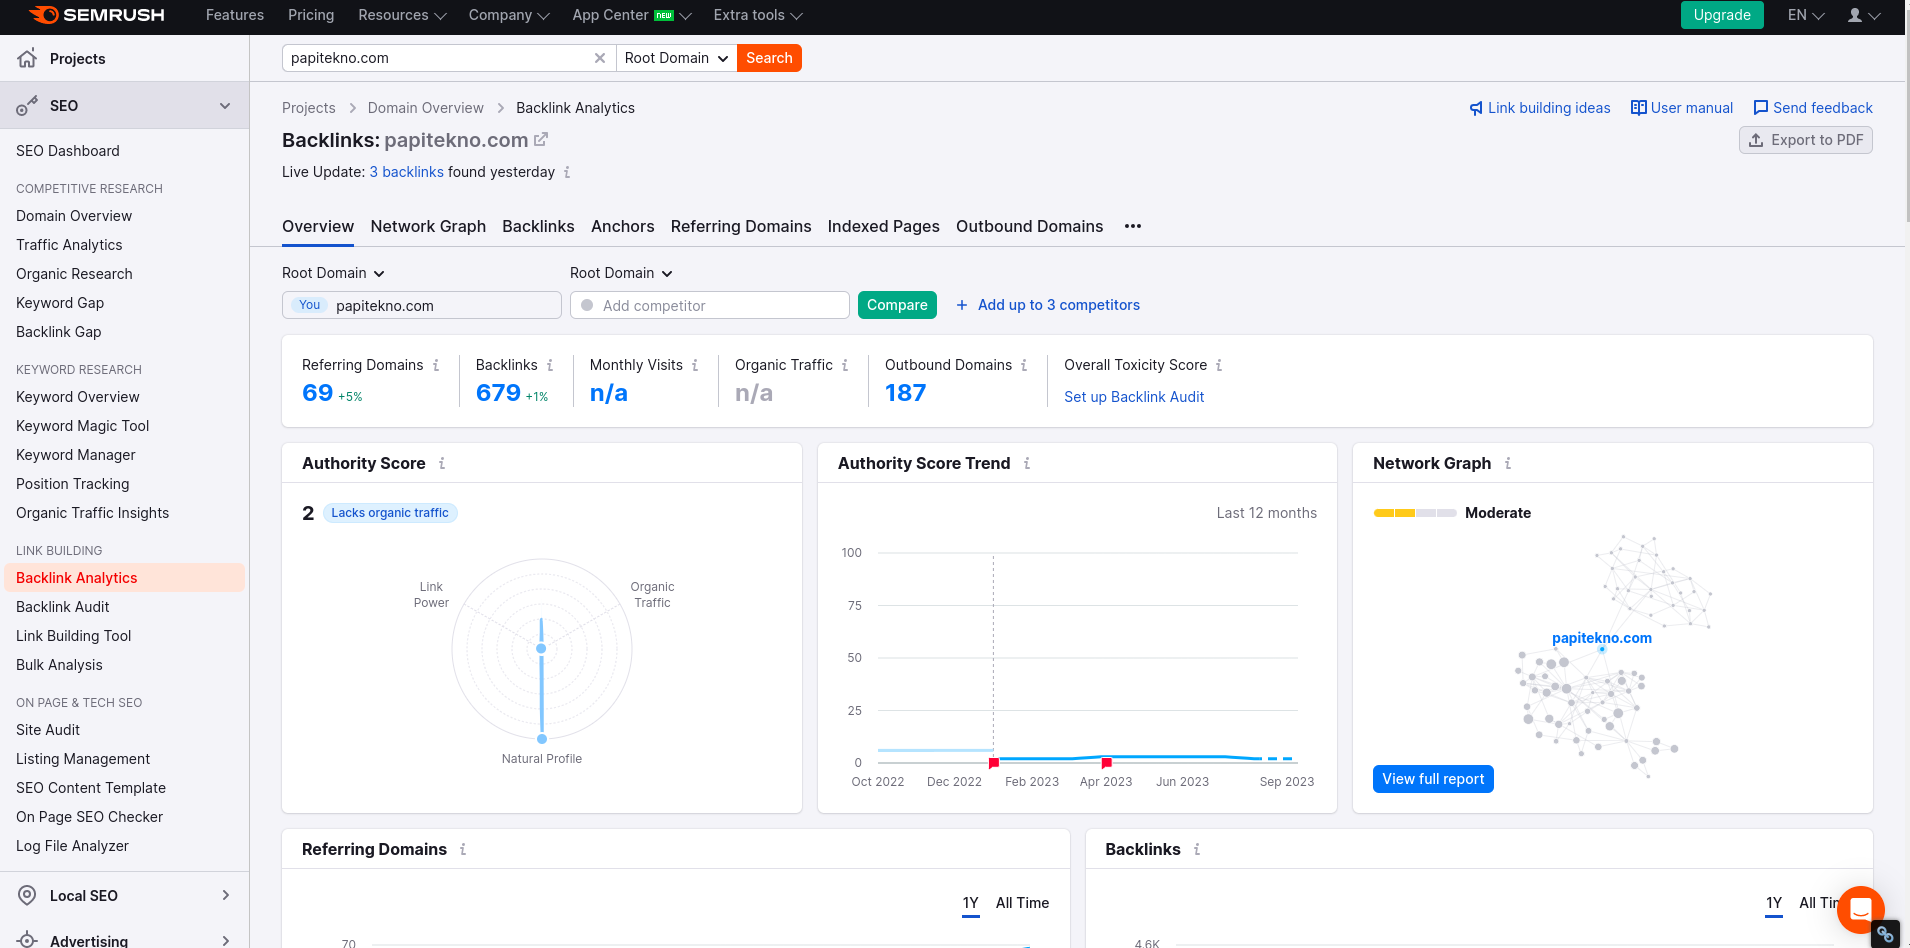The width and height of the screenshot is (1910, 948).
Task: Open 3 backlinks live update link
Action: tap(406, 172)
